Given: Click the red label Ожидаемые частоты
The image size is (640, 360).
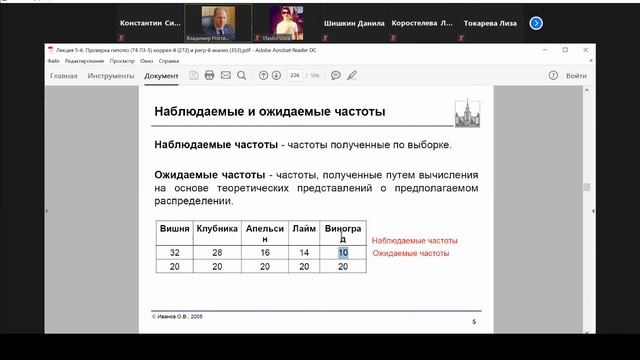Looking at the screenshot, I should [x=411, y=253].
